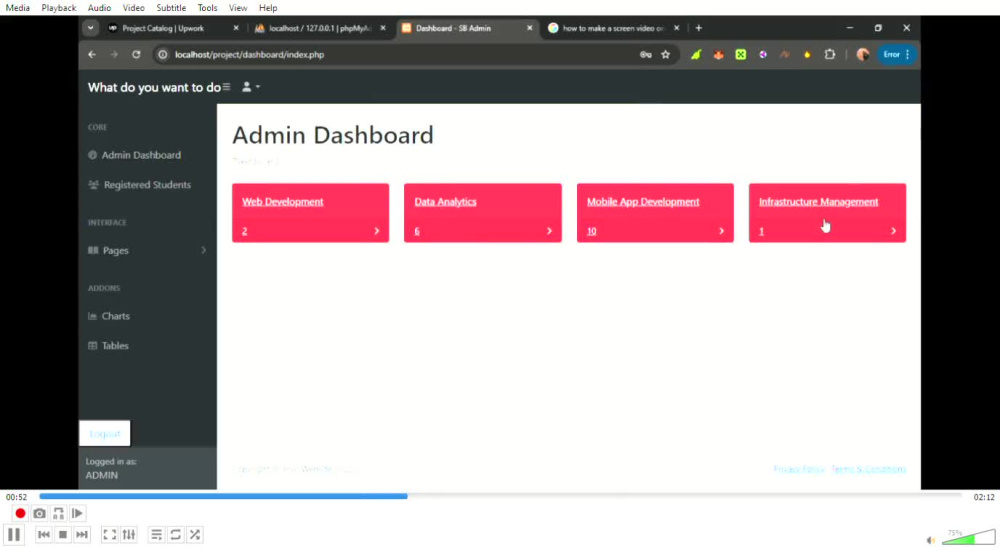Toggle fullscreen video mode

click(x=110, y=534)
